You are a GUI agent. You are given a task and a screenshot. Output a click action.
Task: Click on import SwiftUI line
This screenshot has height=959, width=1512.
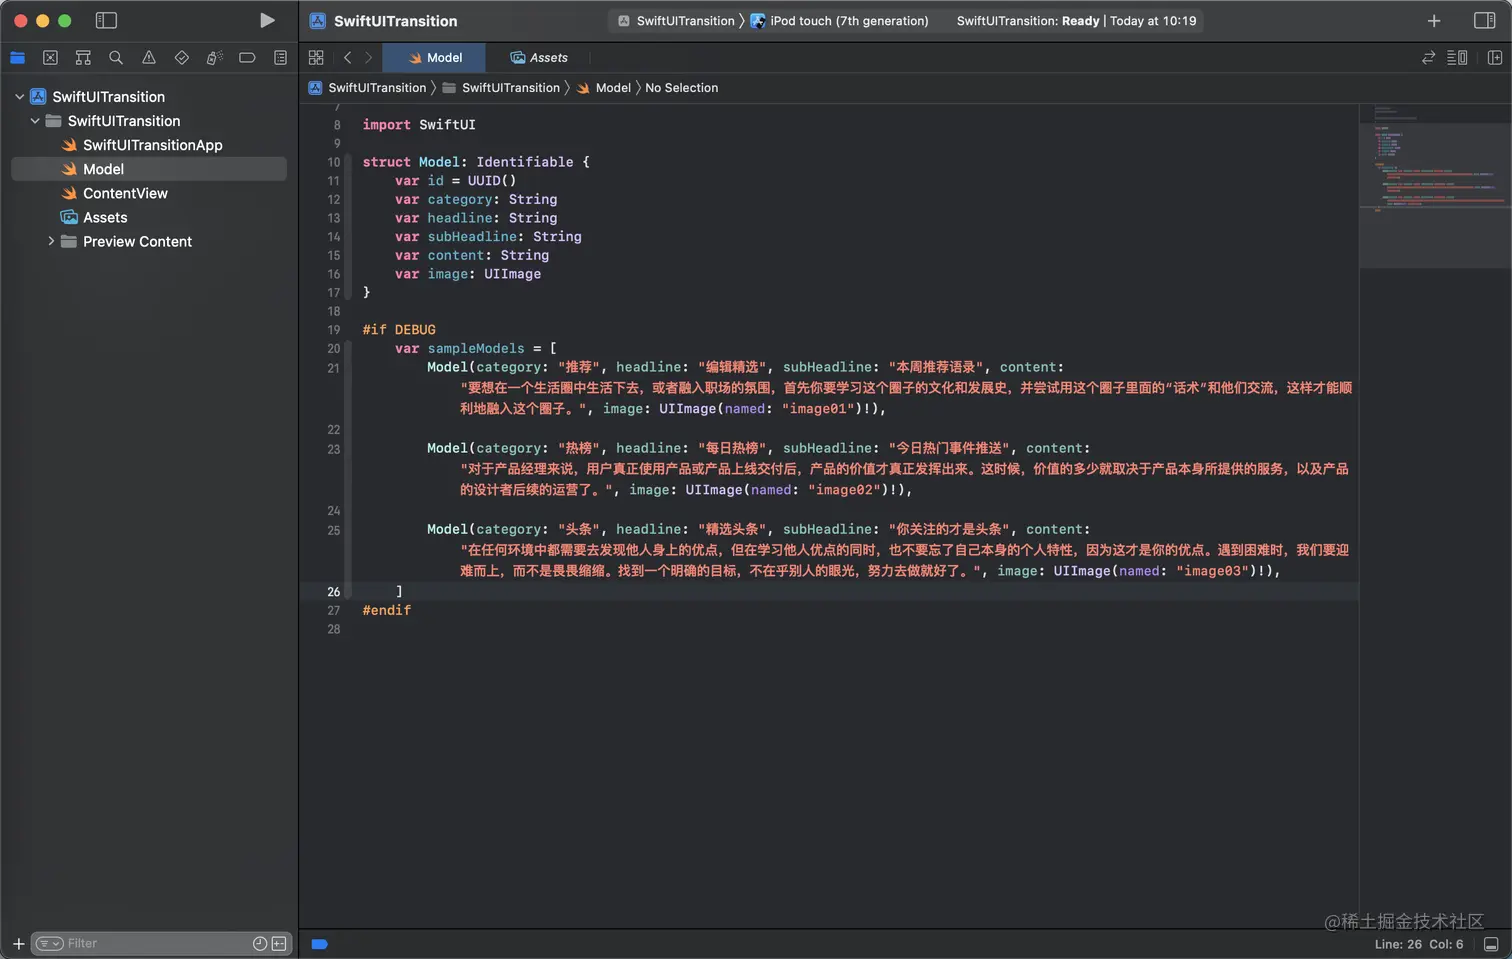pyautogui.click(x=419, y=125)
